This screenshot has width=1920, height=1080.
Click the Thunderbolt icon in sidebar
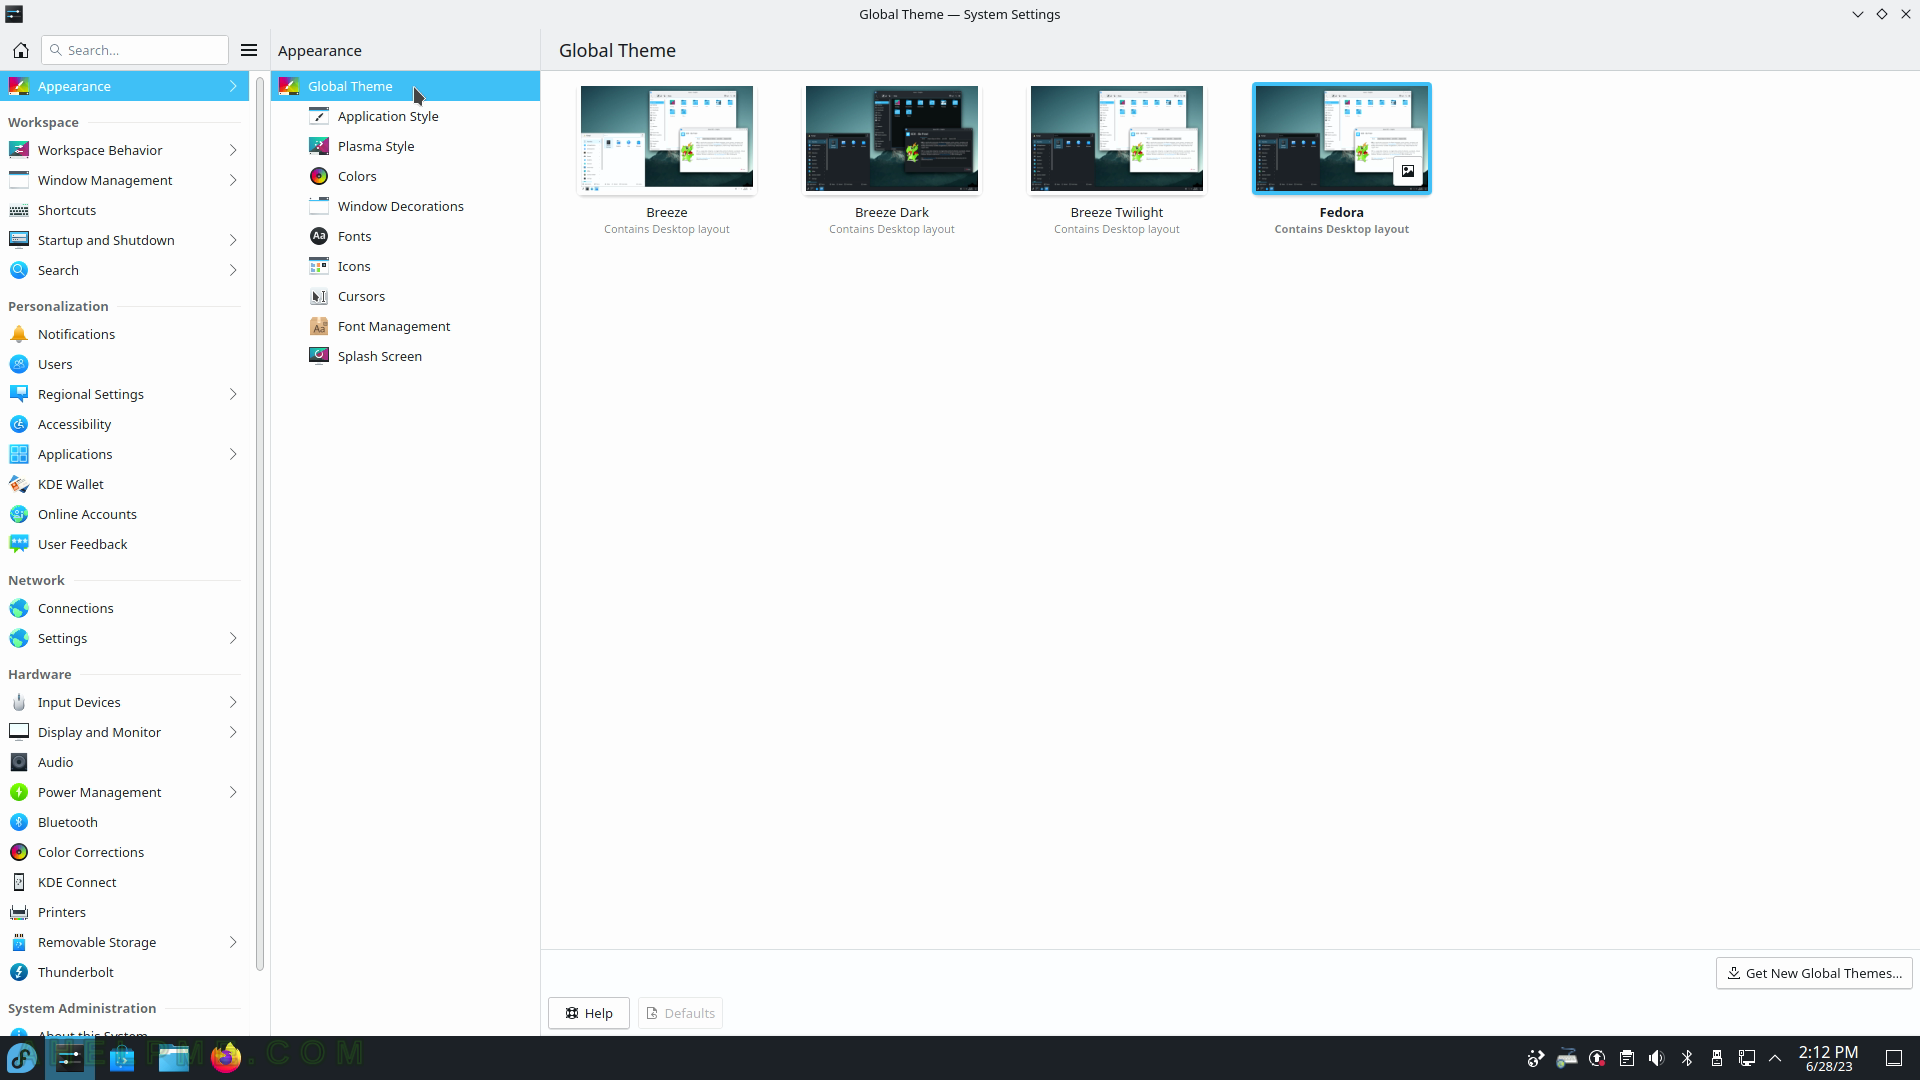pos(19,972)
